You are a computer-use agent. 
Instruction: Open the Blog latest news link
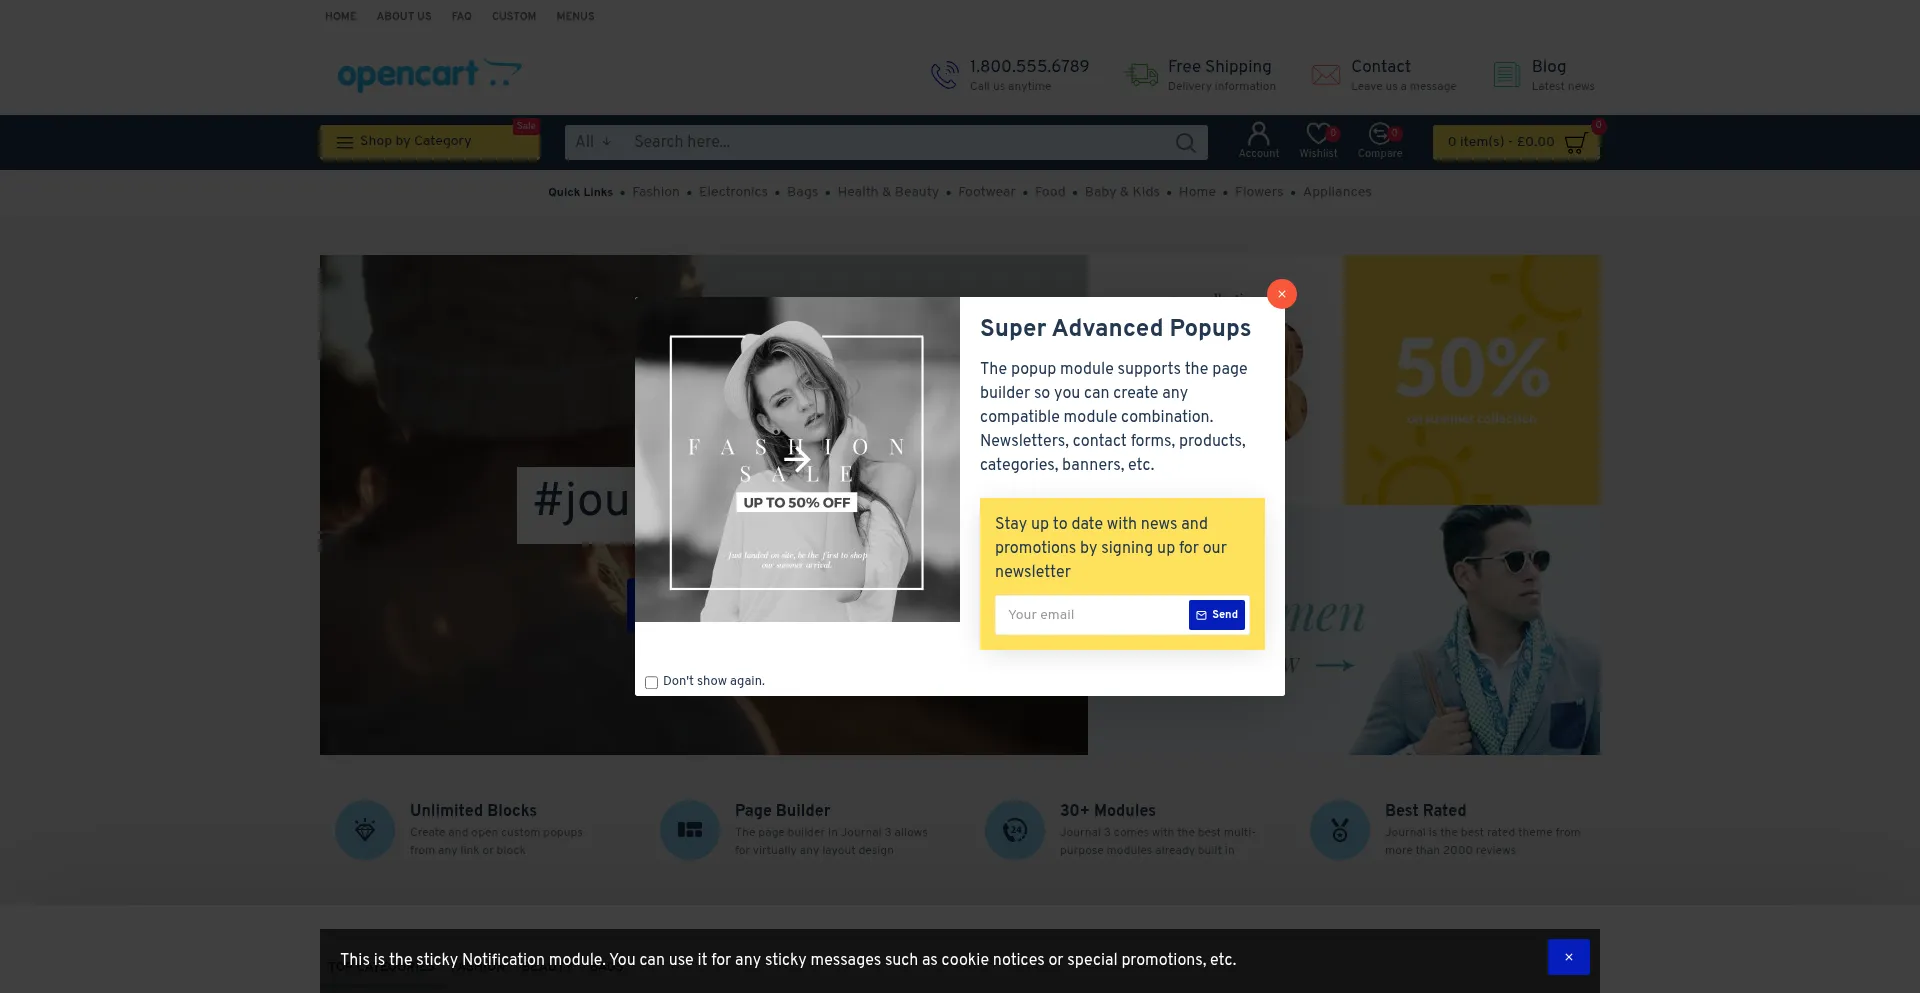[x=1563, y=75]
